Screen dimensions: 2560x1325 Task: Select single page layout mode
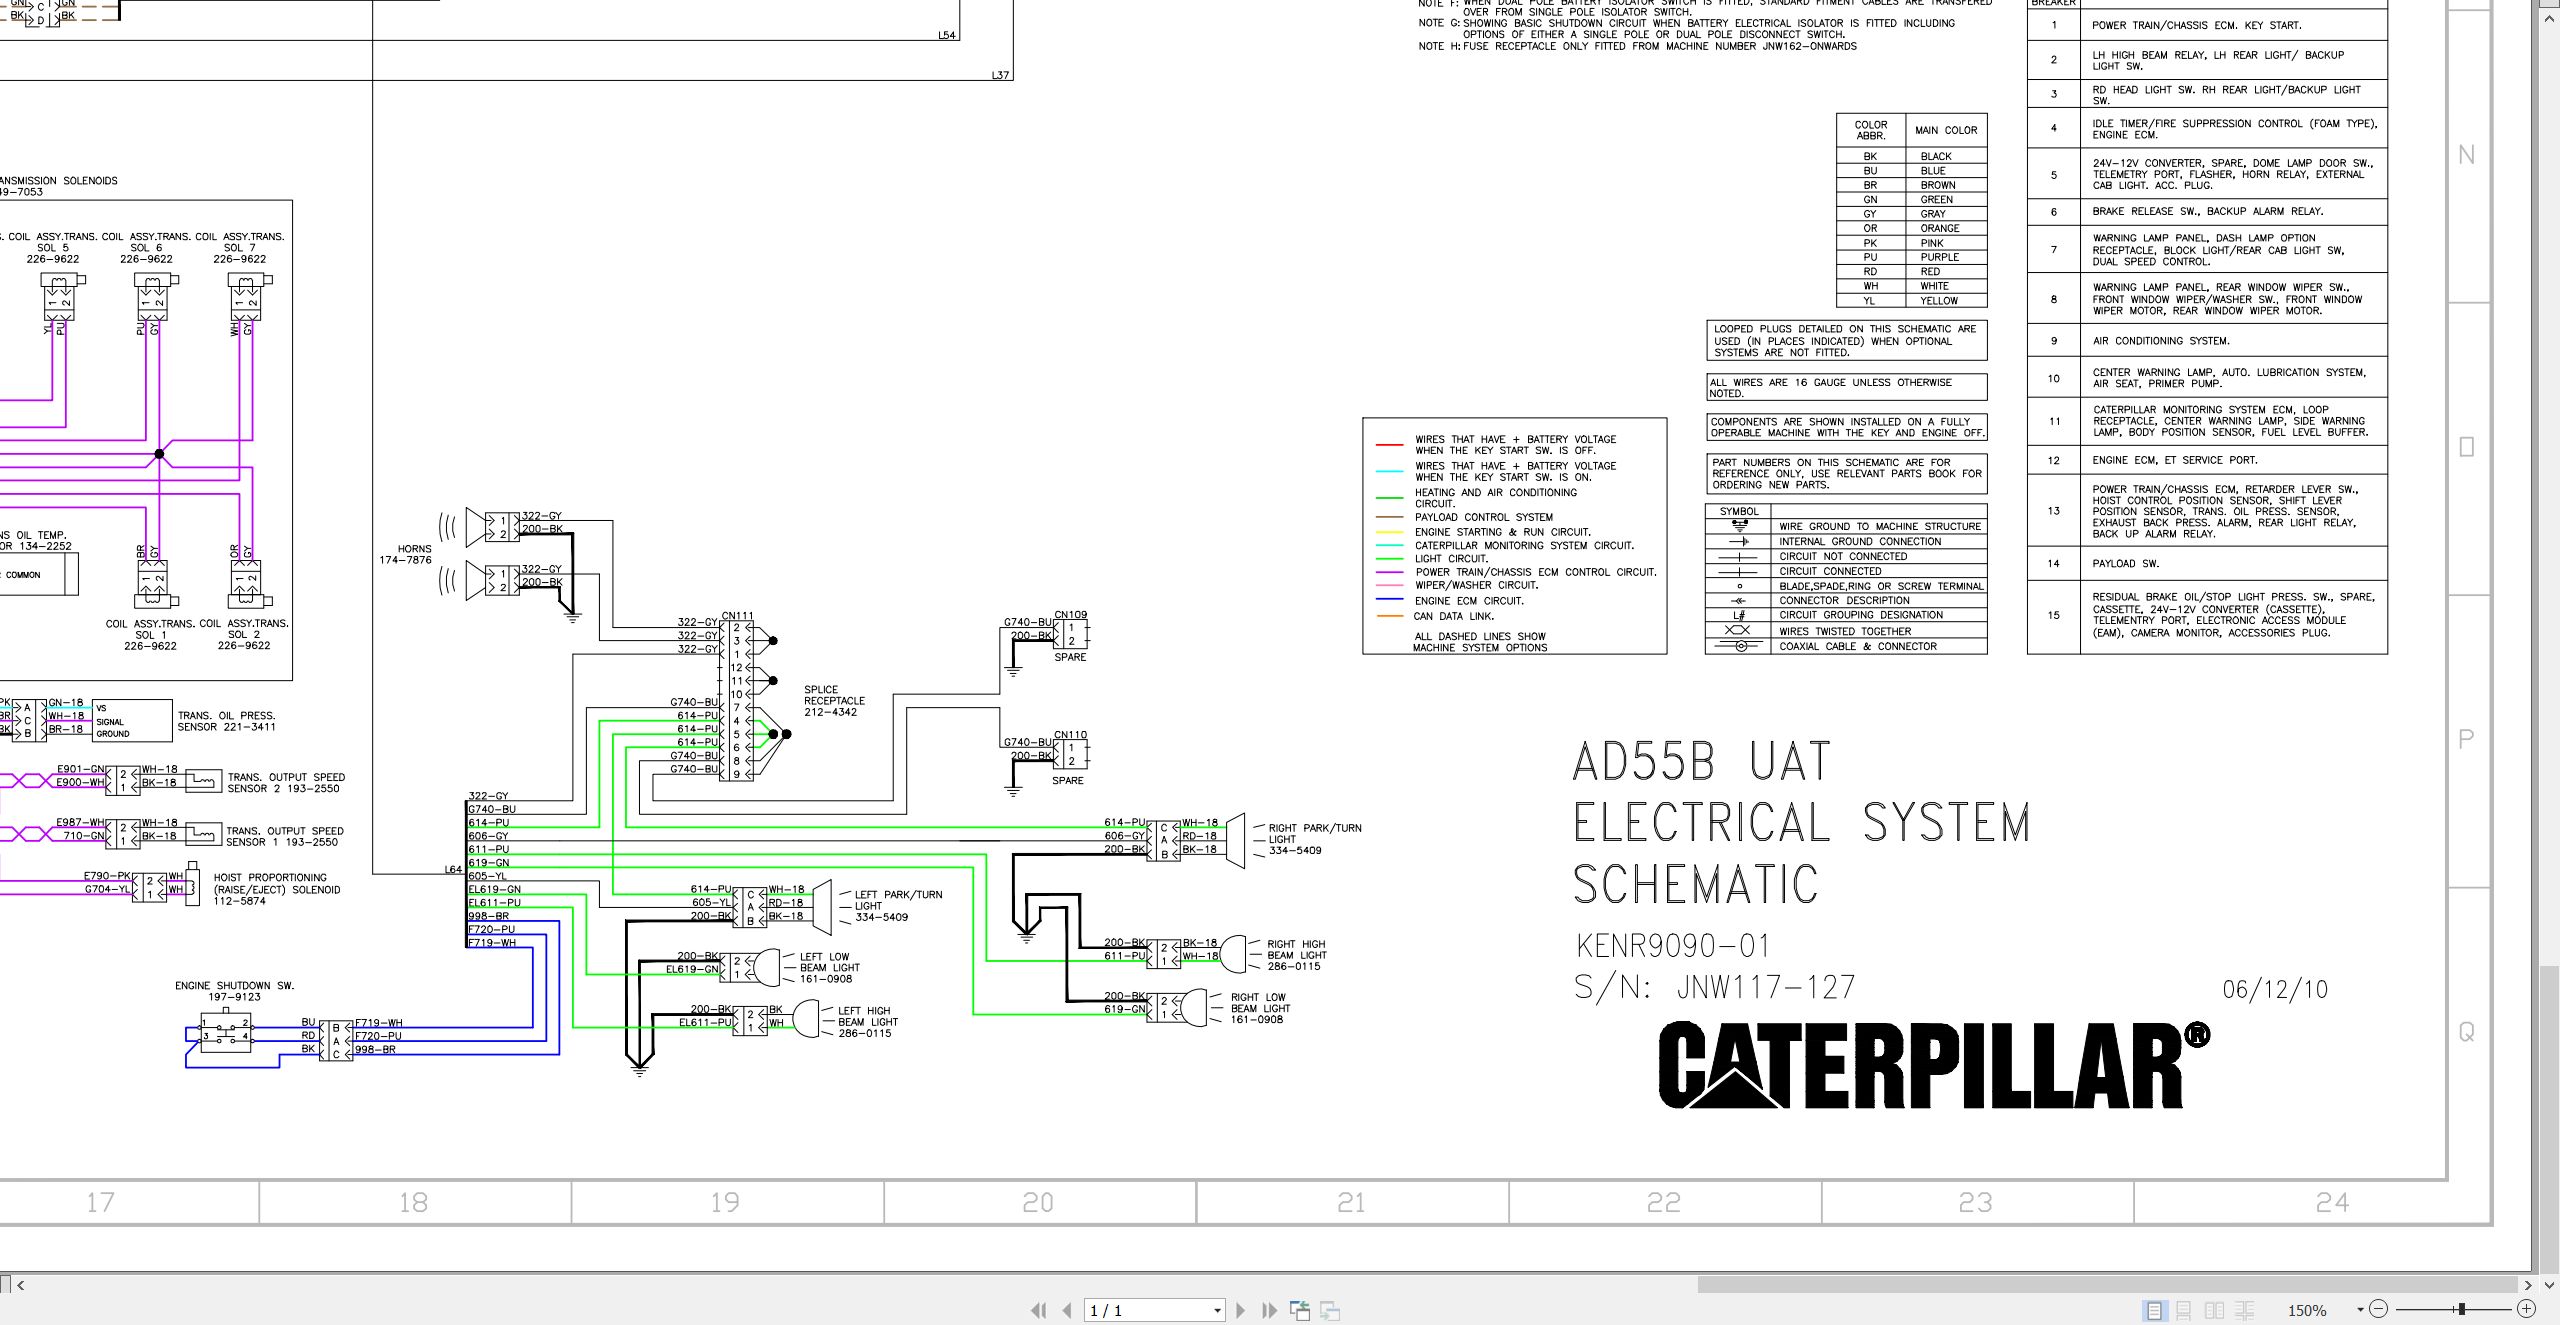[2154, 1310]
